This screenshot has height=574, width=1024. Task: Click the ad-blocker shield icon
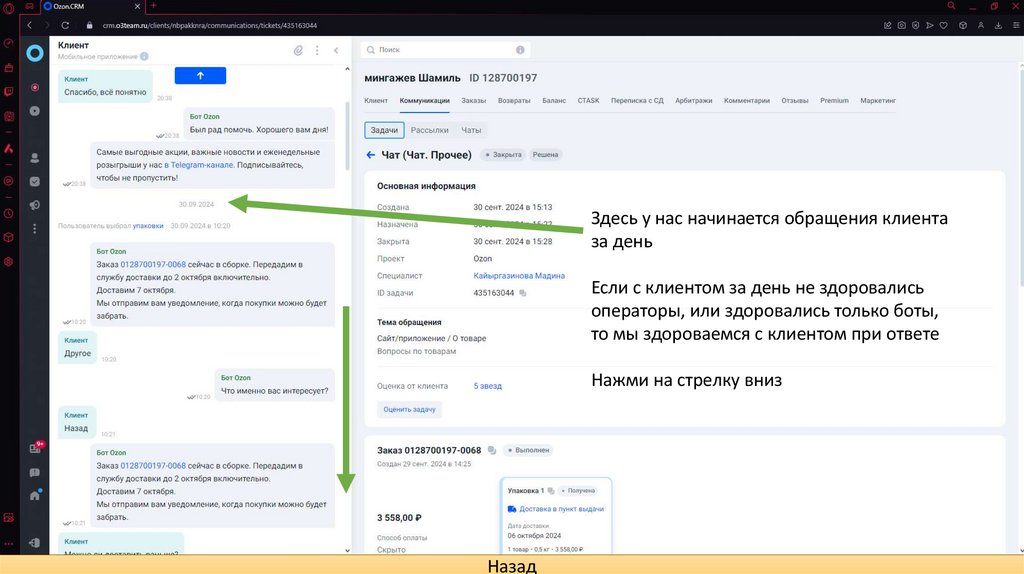(x=916, y=25)
